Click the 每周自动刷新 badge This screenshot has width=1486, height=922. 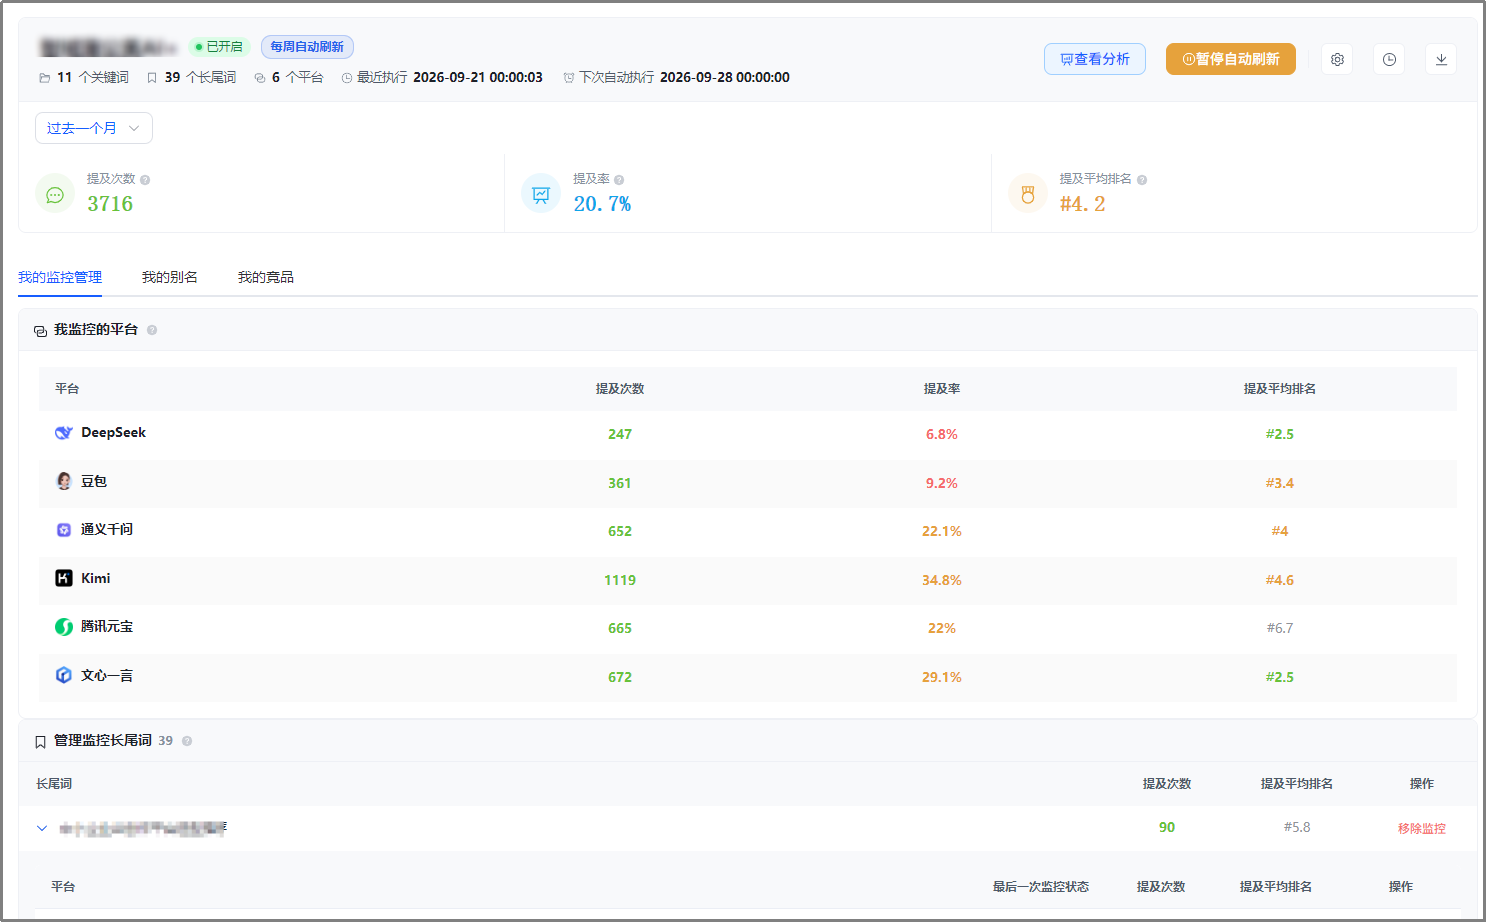coord(307,47)
